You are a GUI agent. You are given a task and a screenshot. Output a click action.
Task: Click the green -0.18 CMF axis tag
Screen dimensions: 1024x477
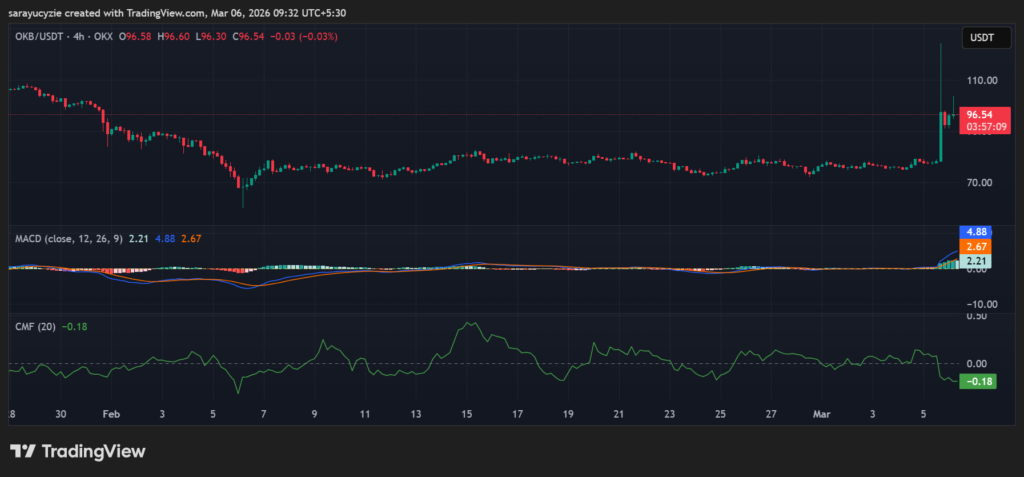click(x=975, y=382)
